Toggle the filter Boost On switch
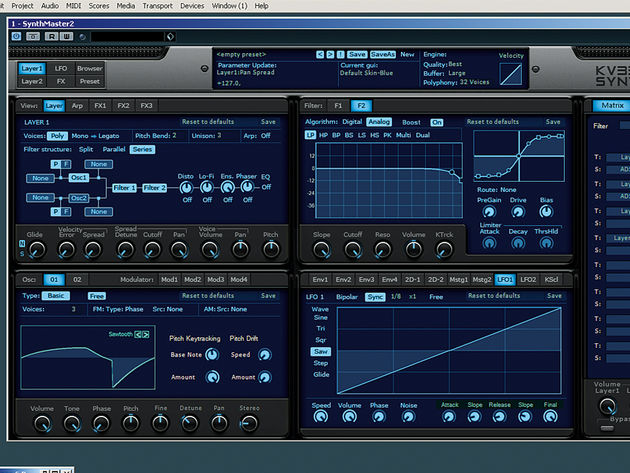Viewport: 630px width, 473px height. click(436, 122)
